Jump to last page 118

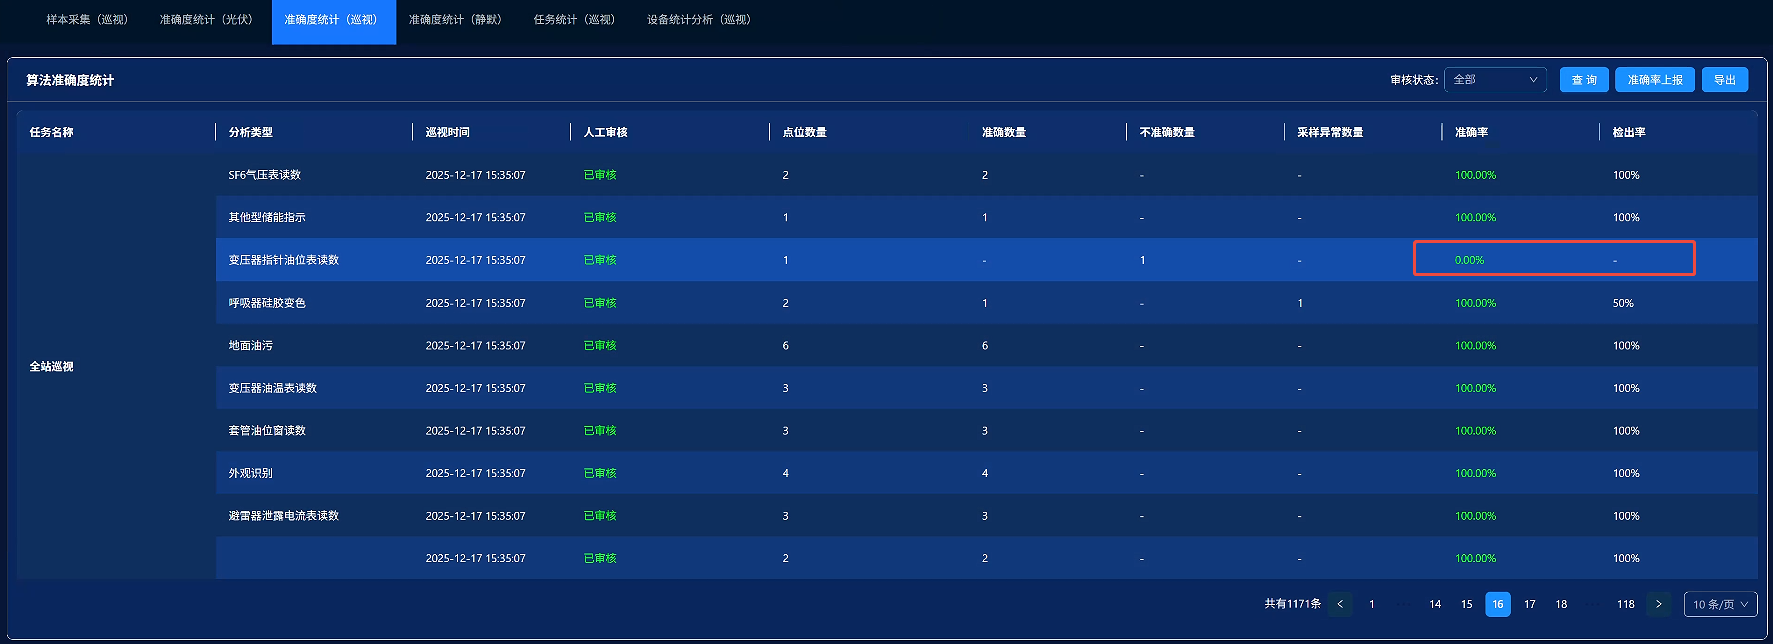tap(1625, 604)
